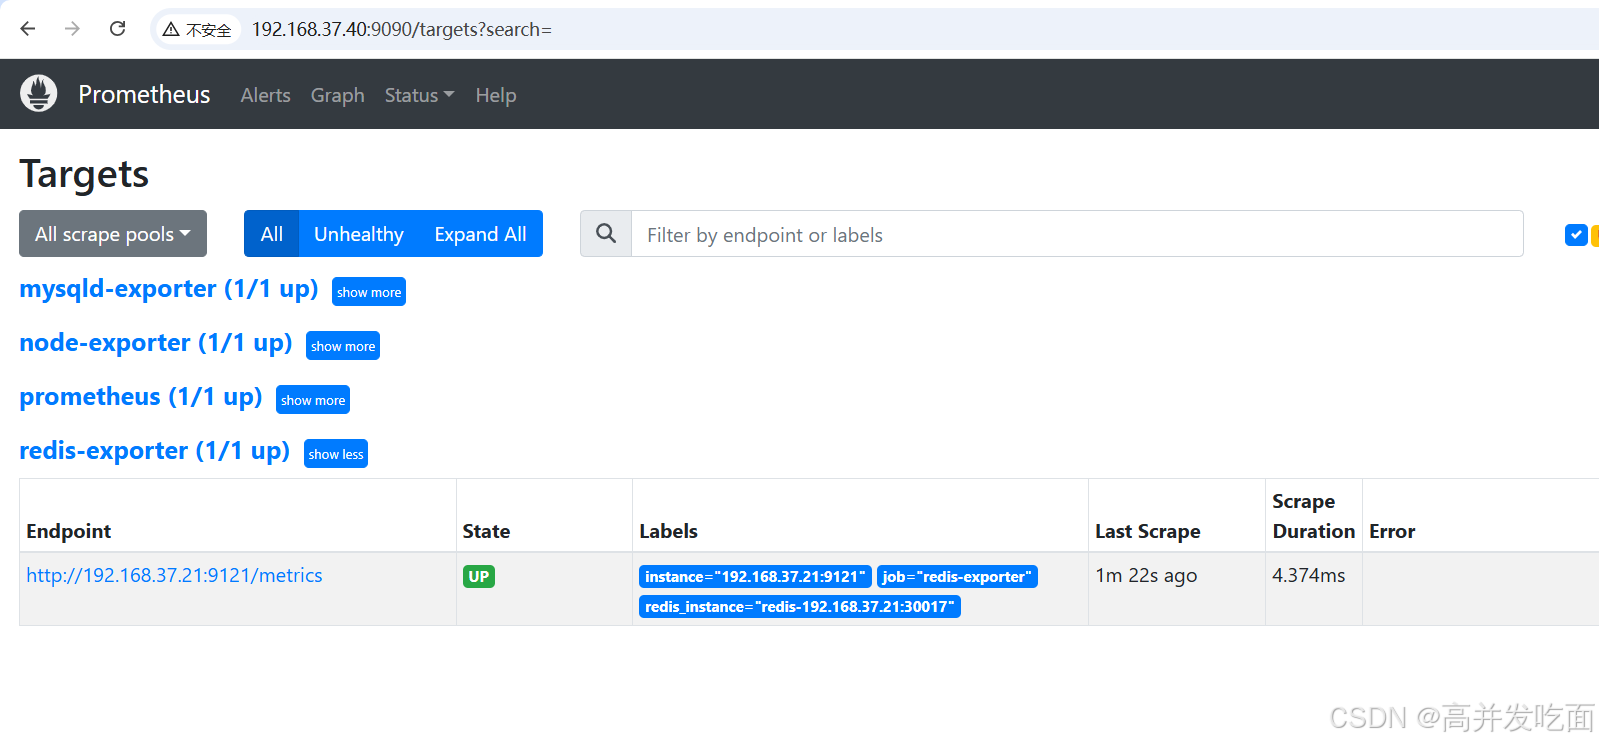Open the redis-exporter (1/1 up) link
This screenshot has width=1599, height=745.
click(155, 451)
